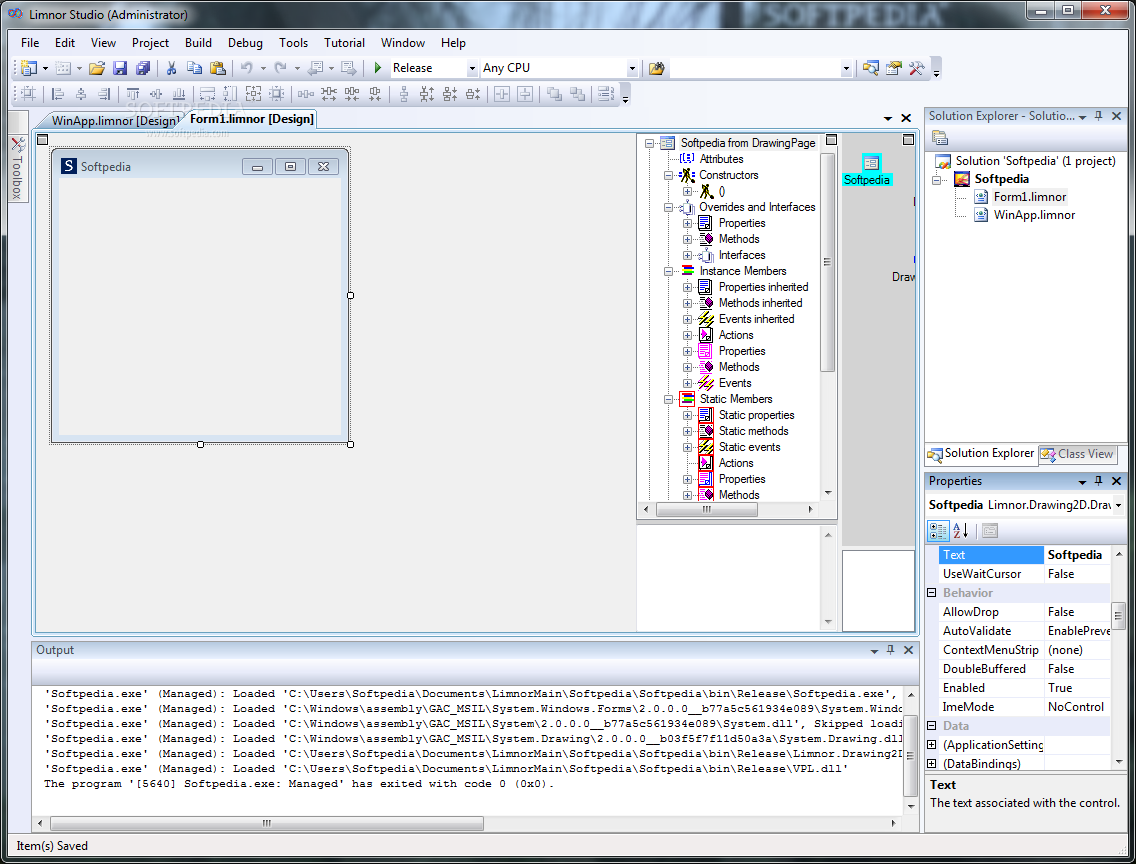The width and height of the screenshot is (1136, 864).
Task: Click the Tab Order icon
Action: click(606, 93)
